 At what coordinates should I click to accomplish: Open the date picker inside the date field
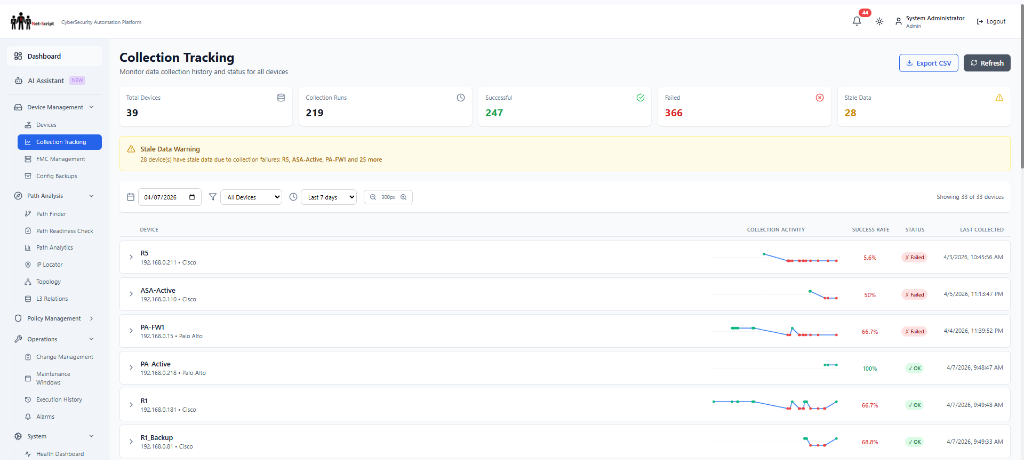pos(192,197)
